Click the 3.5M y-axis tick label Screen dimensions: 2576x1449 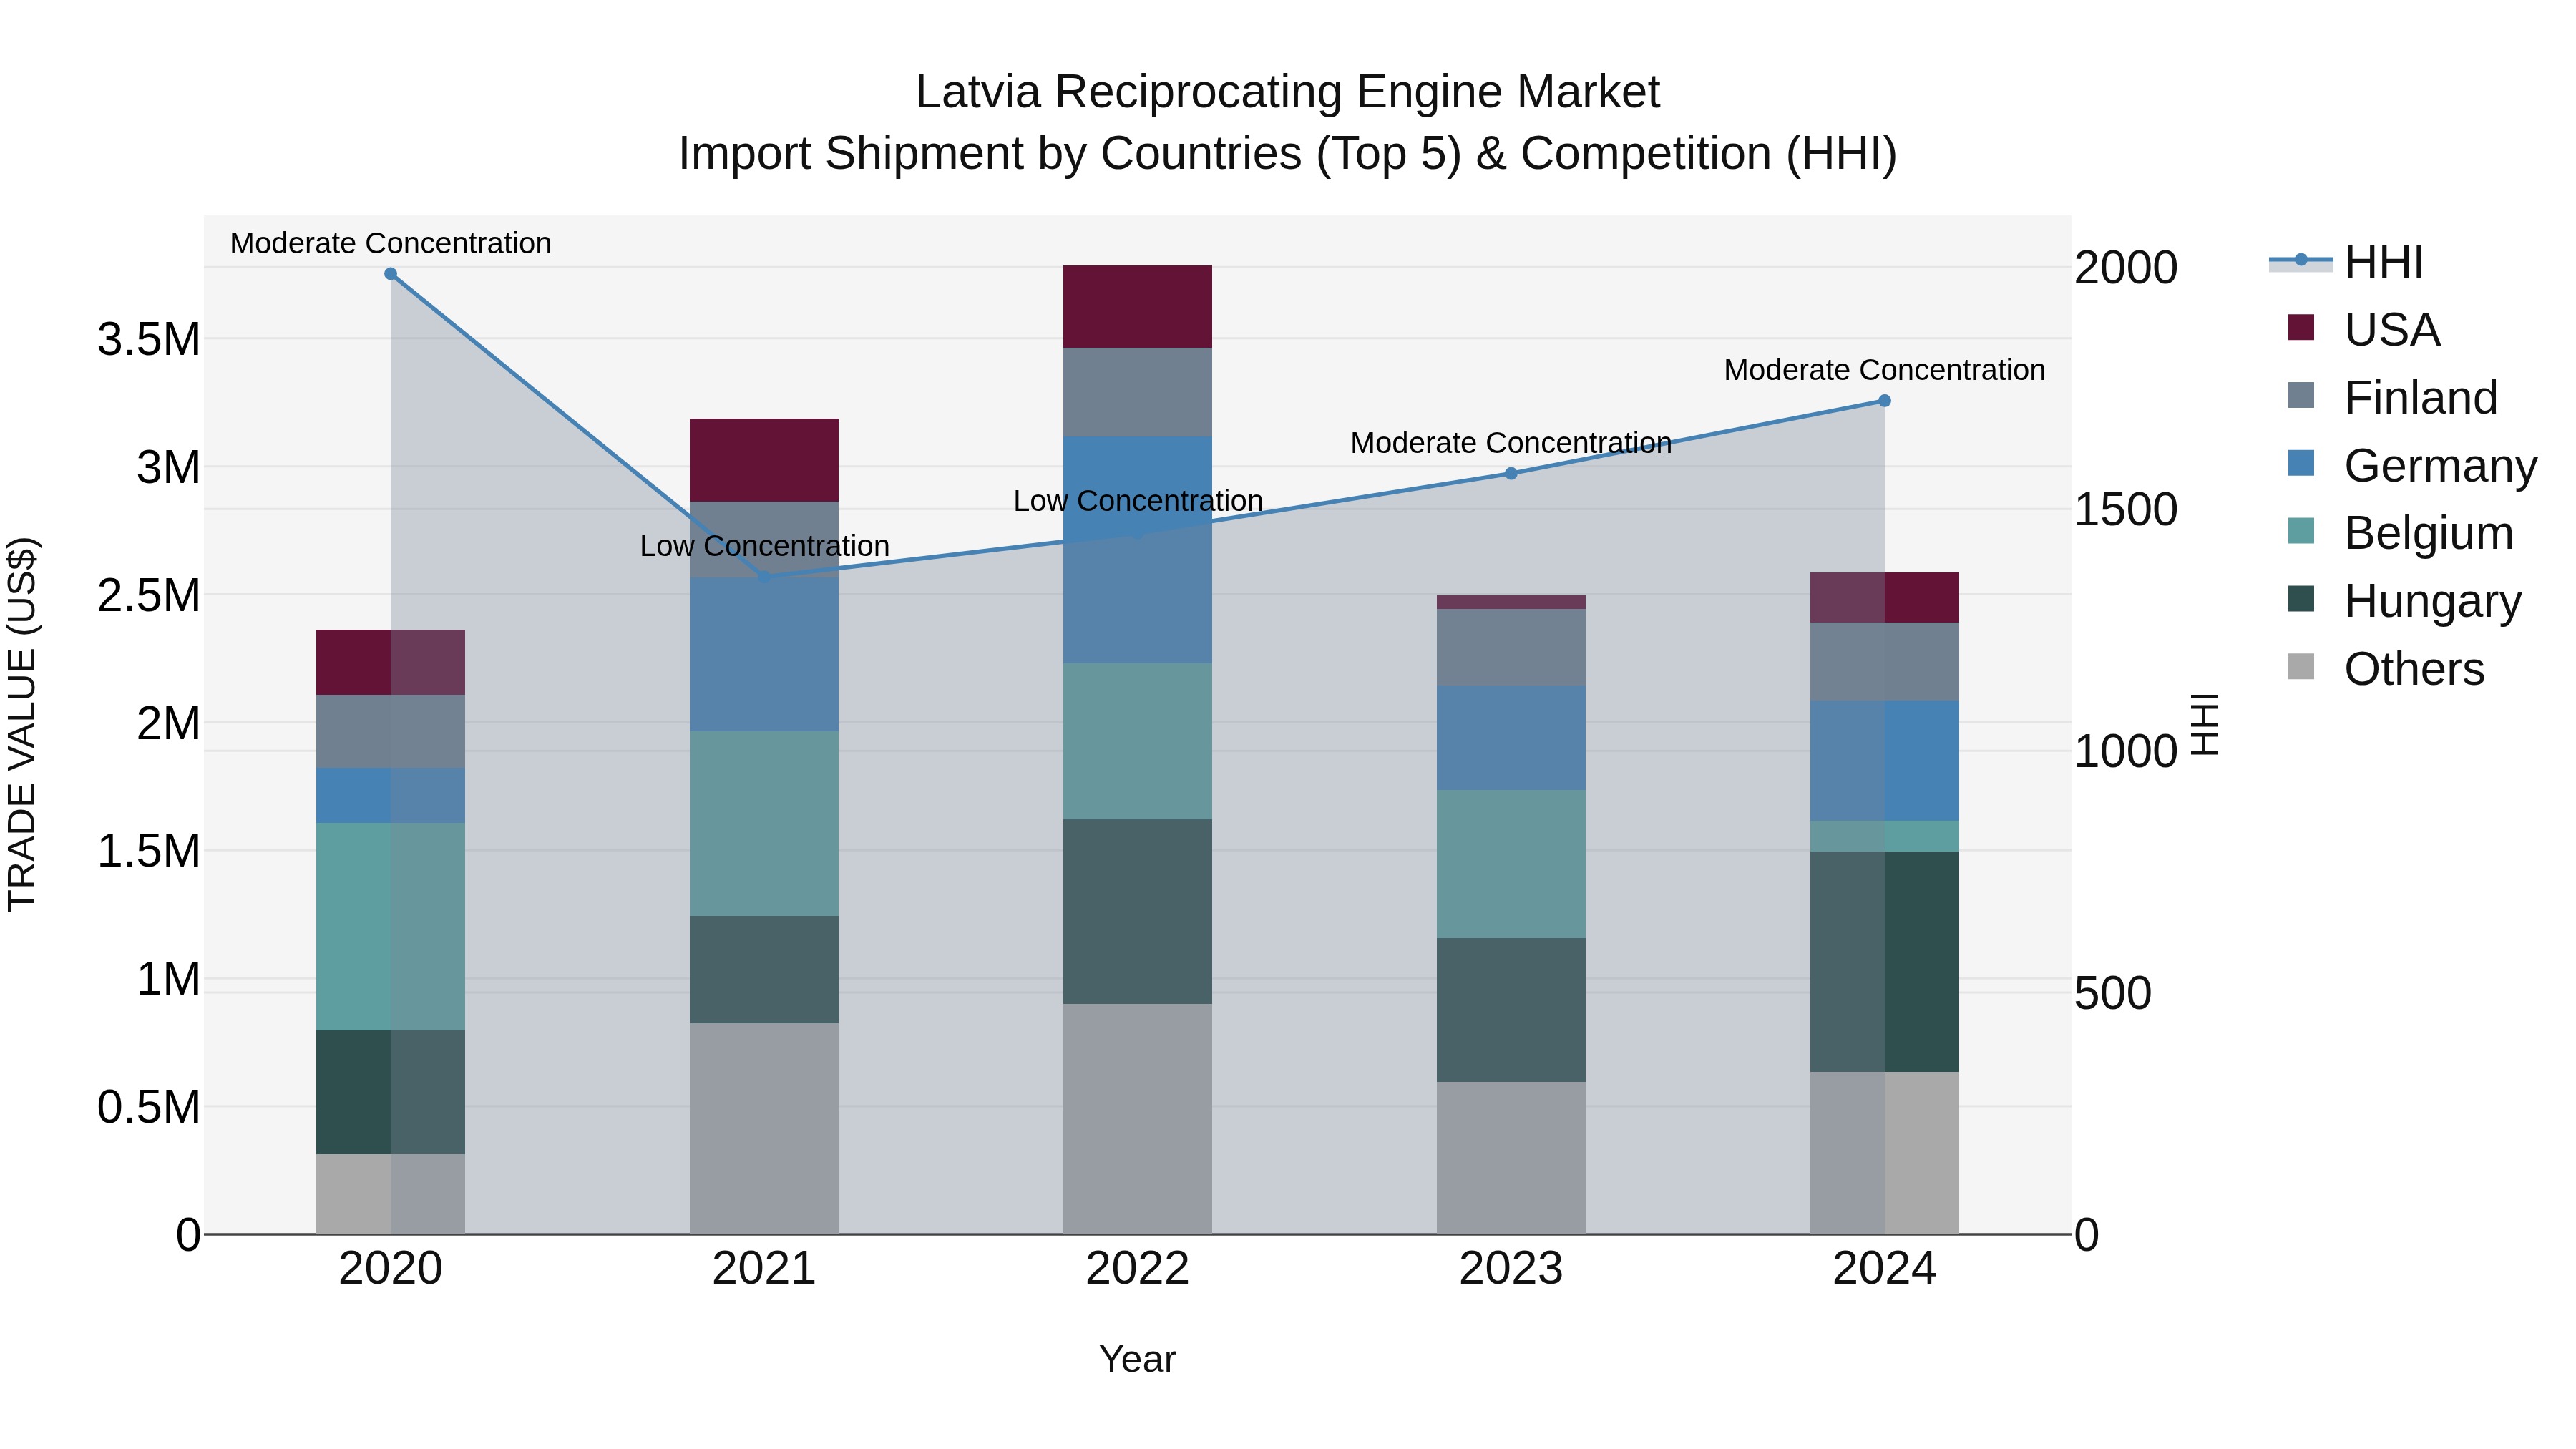point(149,340)
